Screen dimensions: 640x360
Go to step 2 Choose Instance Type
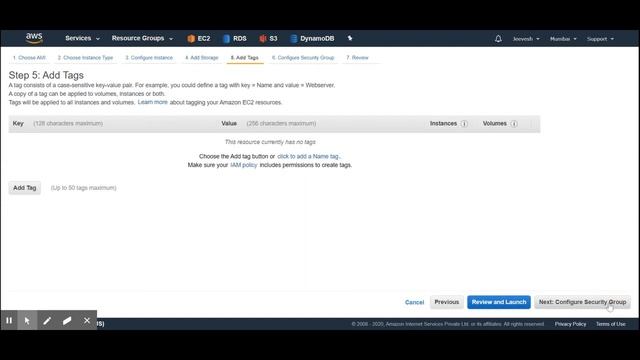(x=85, y=58)
